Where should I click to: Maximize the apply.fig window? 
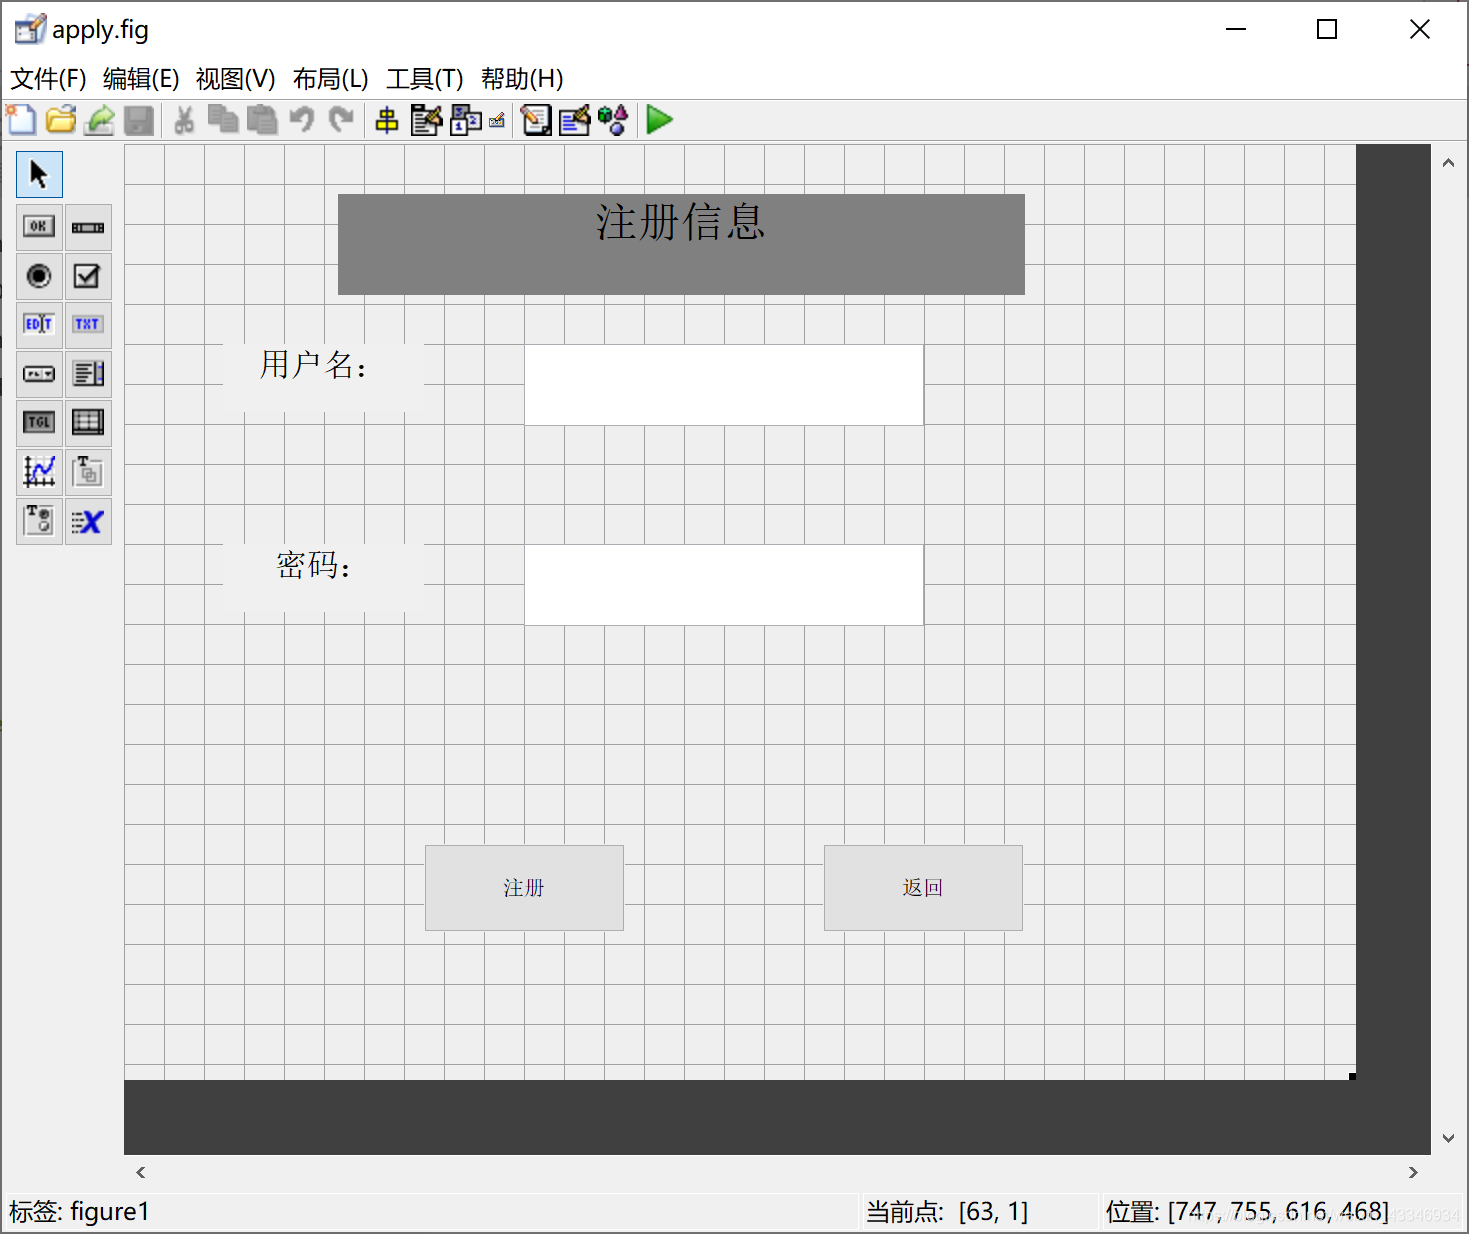(1327, 29)
